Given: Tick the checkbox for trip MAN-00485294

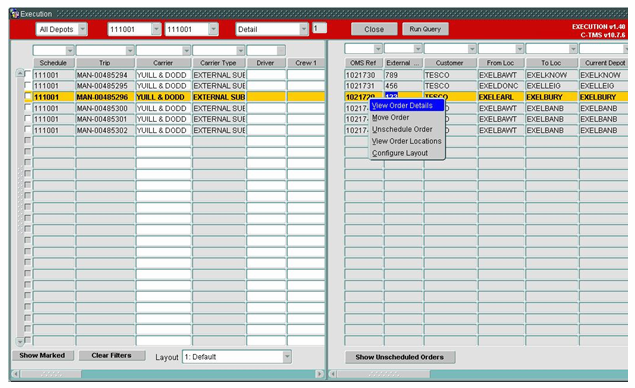Looking at the screenshot, I should point(28,74).
